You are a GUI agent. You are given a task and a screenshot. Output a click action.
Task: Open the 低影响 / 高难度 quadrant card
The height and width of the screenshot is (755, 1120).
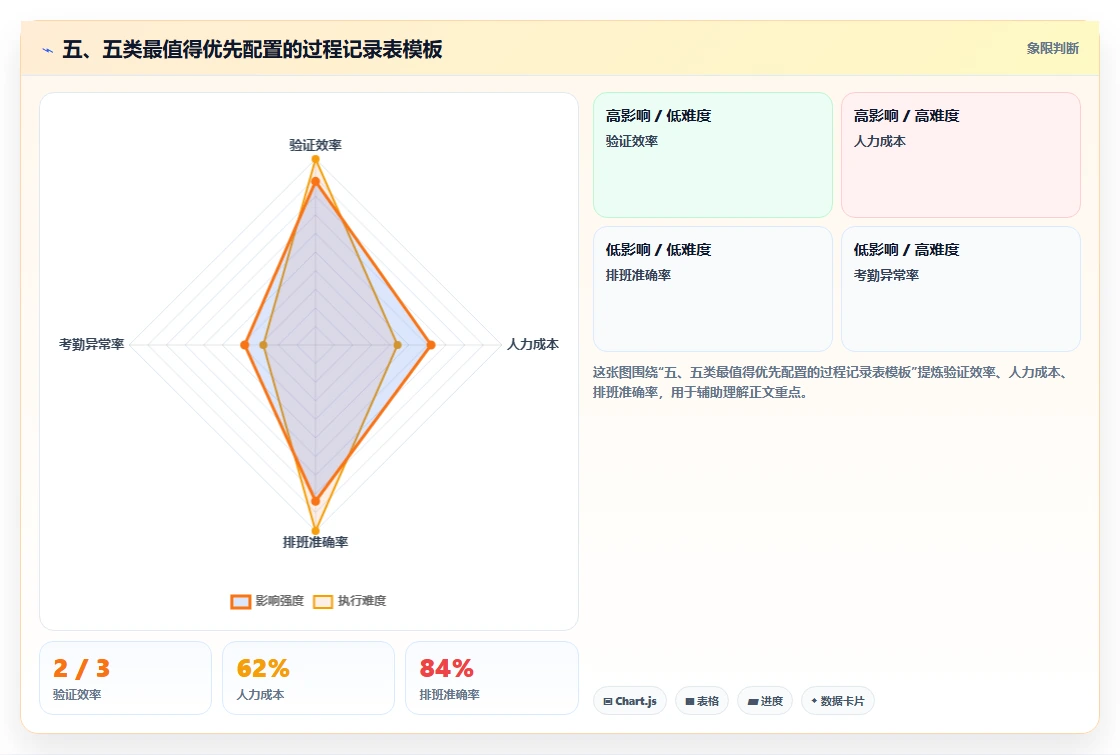point(961,289)
